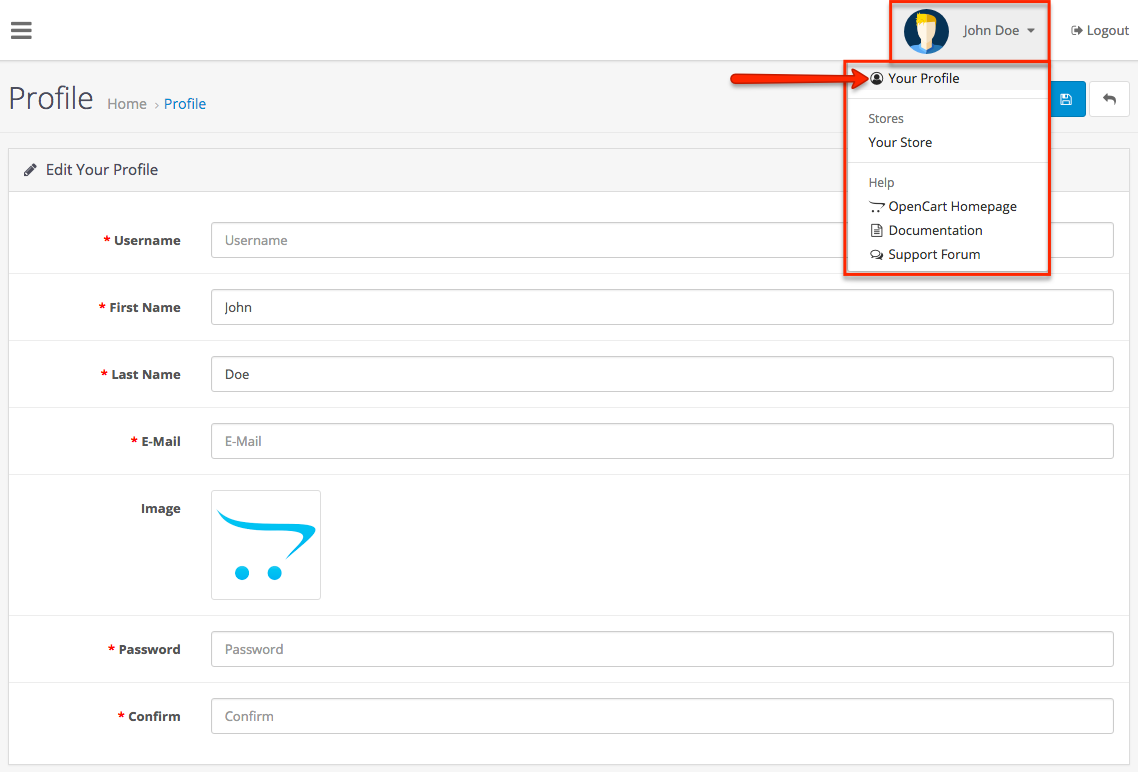Click John Doe's avatar picture
This screenshot has width=1138, height=772.
pos(926,31)
